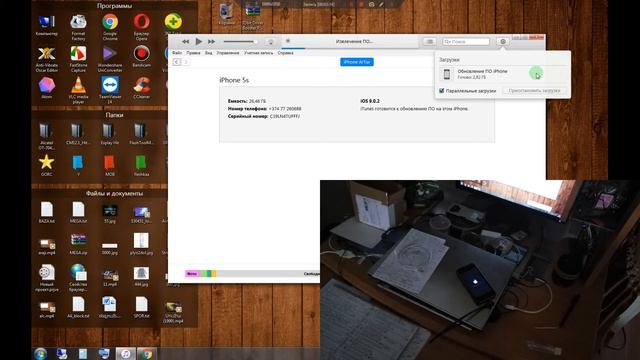Open the Explay Hit folder icon

coord(110,134)
